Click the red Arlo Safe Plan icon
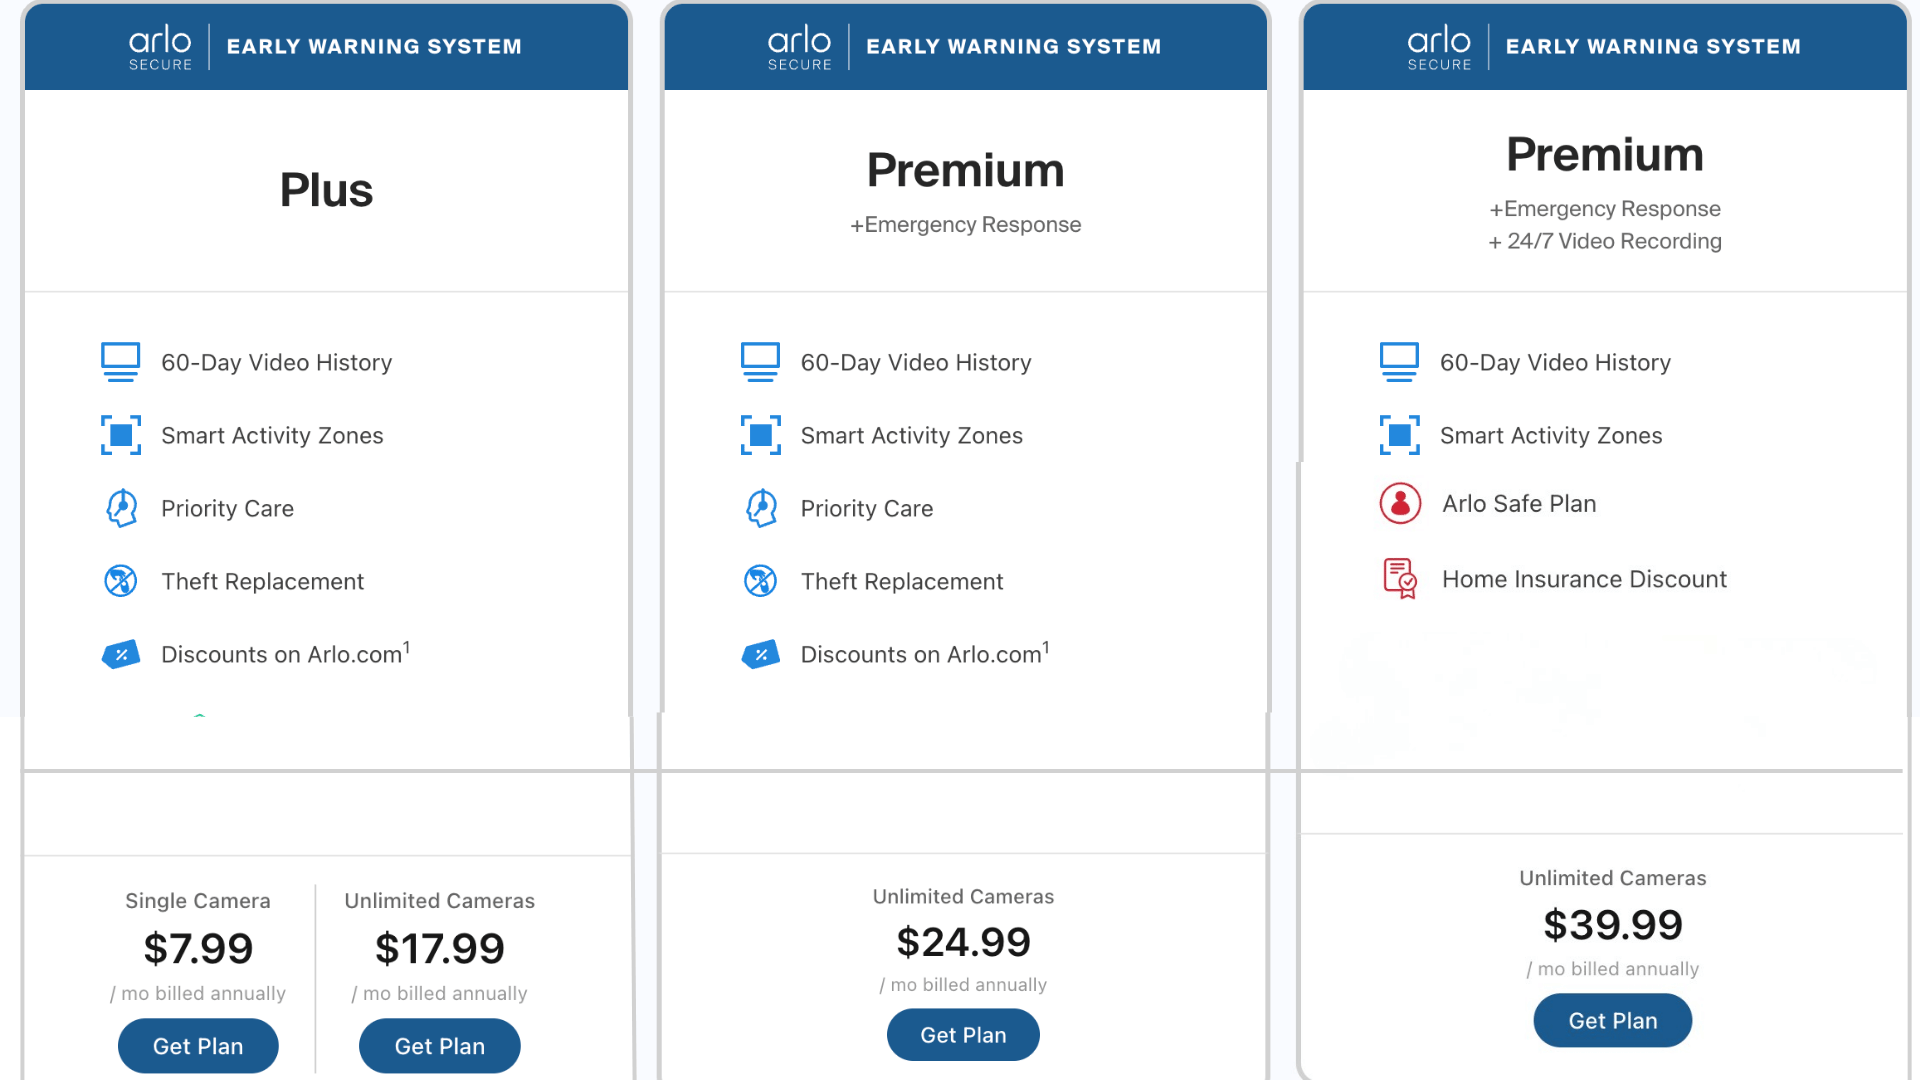This screenshot has width=1920, height=1080. [x=1400, y=503]
